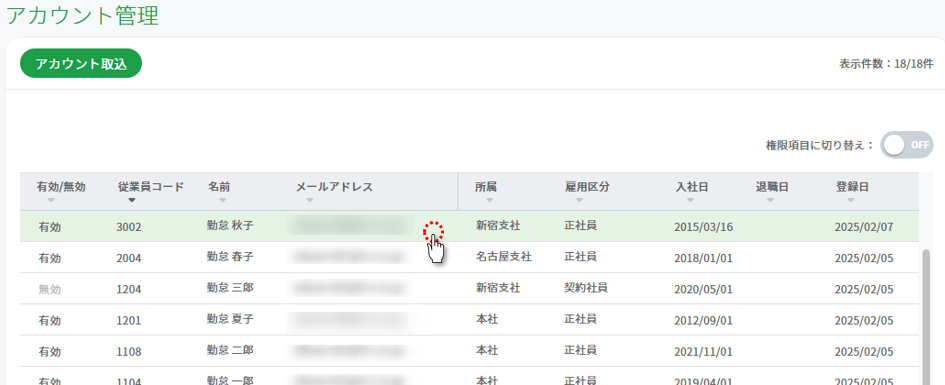Select the name 勤怠 秋子
The height and width of the screenshot is (385, 945).
(230, 226)
